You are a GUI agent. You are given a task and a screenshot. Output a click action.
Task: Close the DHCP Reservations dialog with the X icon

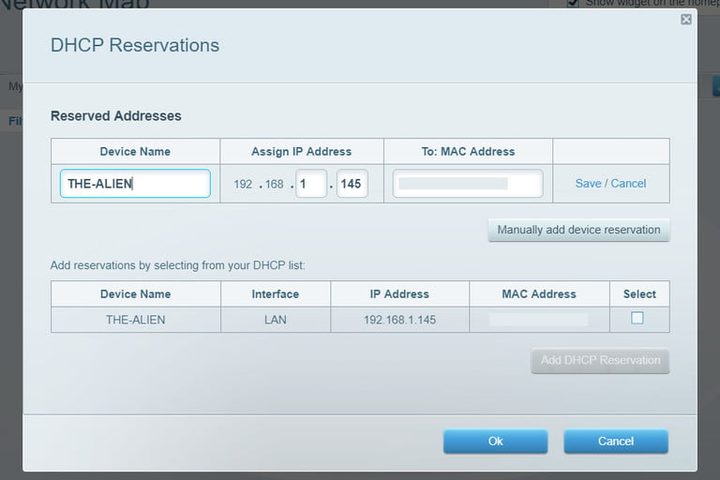(686, 19)
